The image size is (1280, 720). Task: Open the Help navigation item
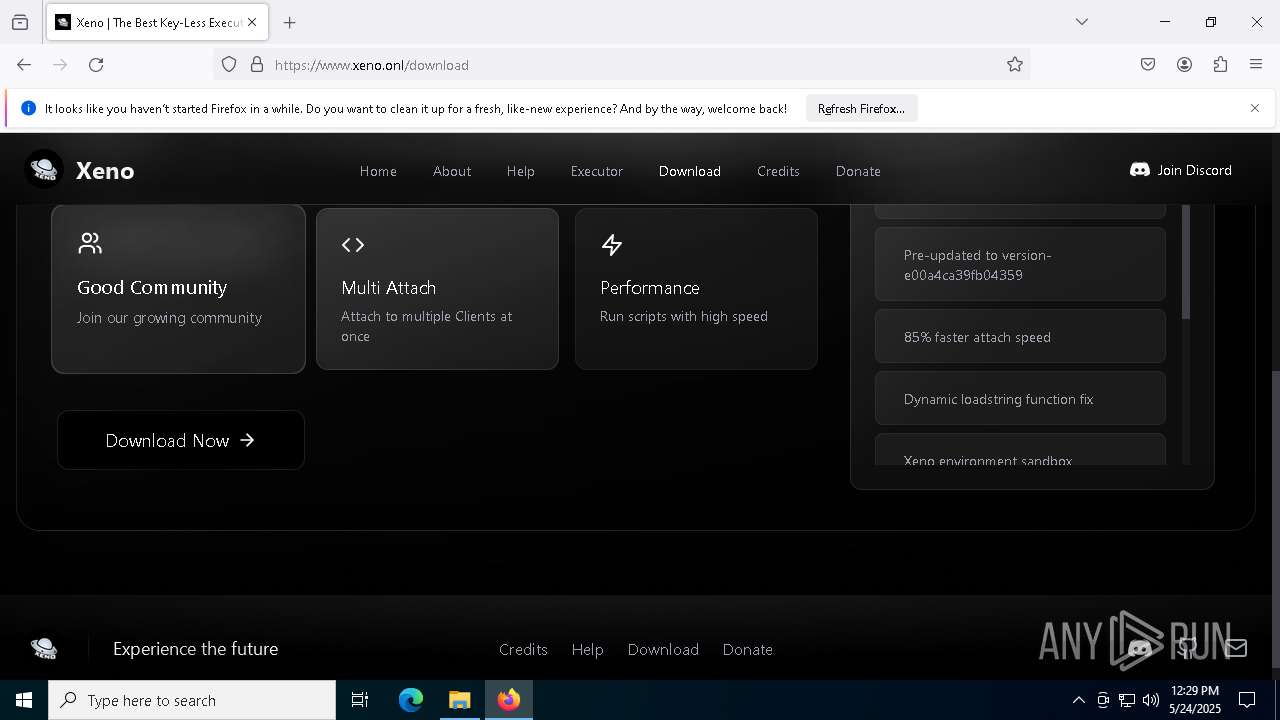click(x=520, y=171)
